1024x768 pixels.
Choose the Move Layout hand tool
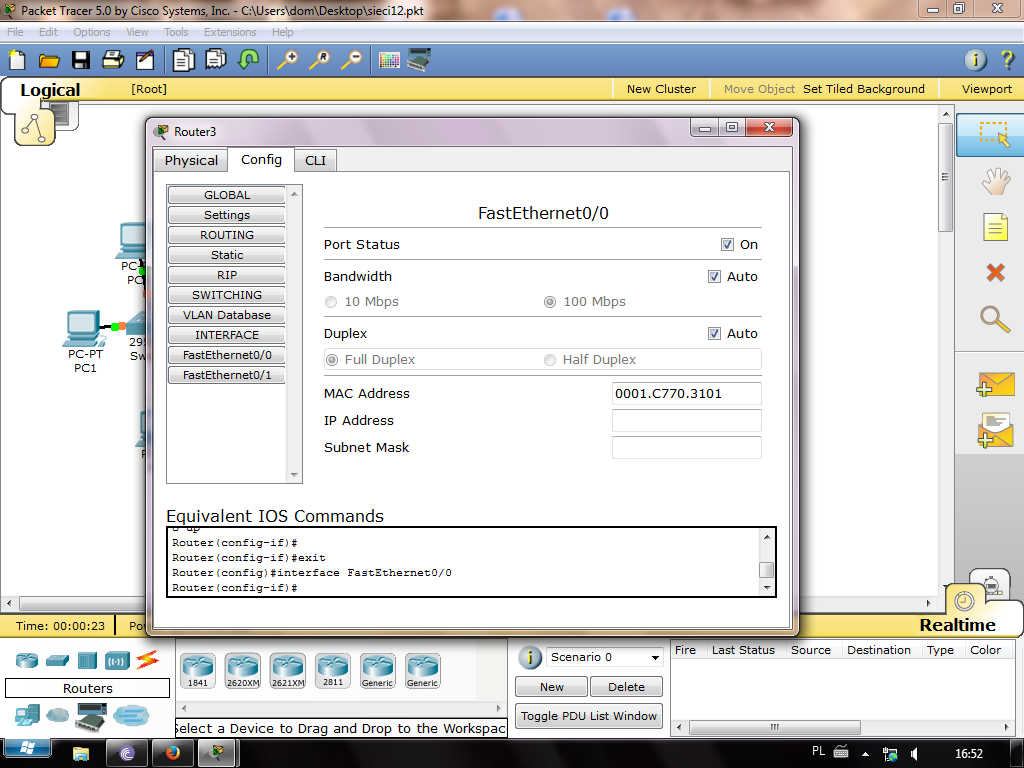995,181
